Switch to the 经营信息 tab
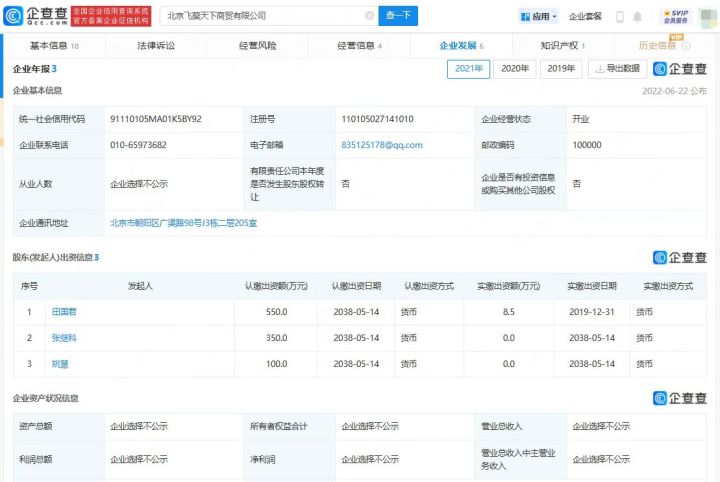This screenshot has height=482, width=720. point(360,45)
